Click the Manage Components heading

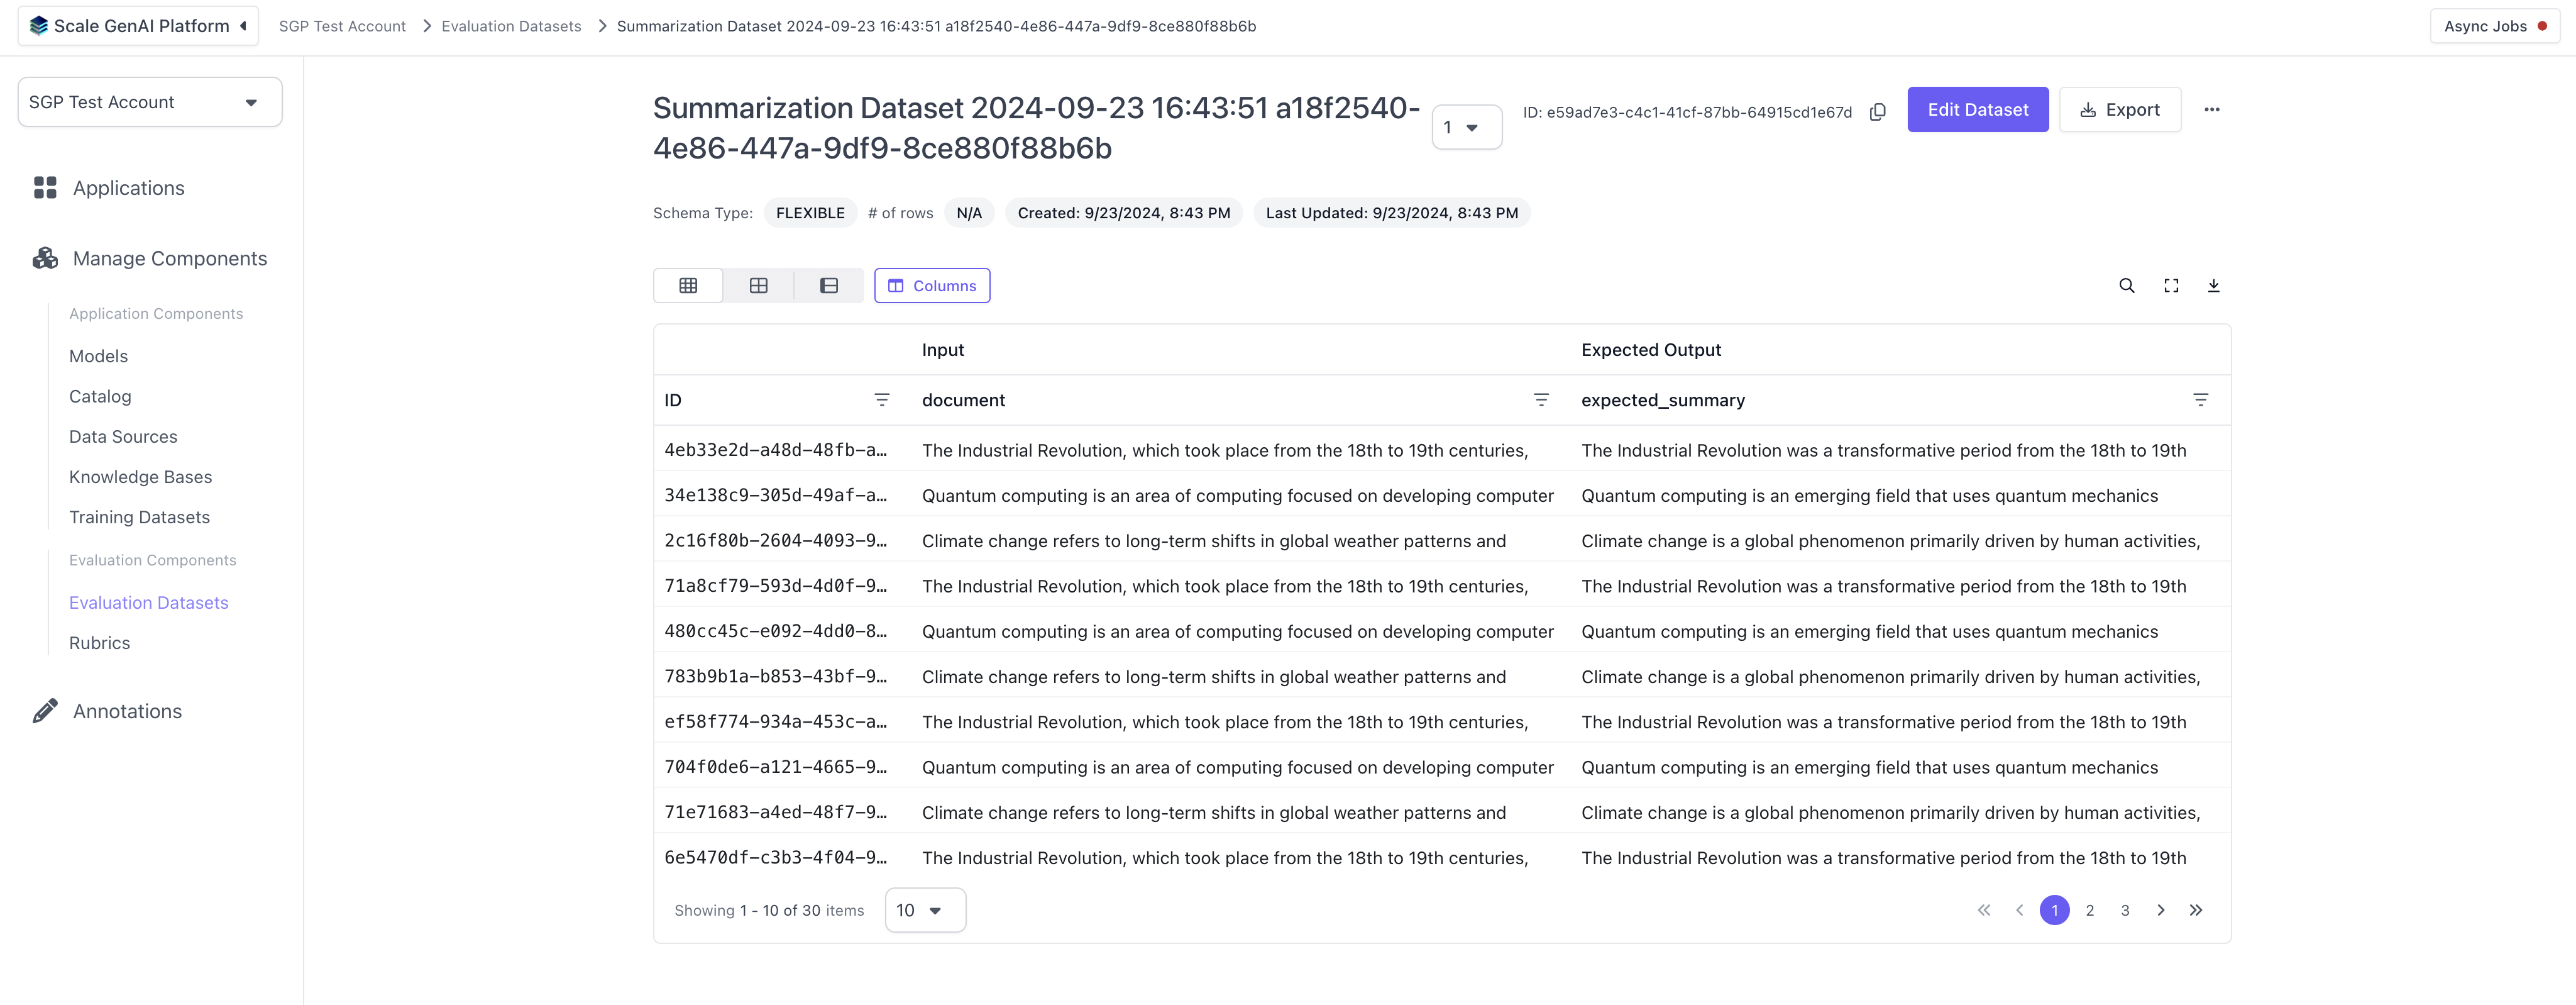coord(169,258)
